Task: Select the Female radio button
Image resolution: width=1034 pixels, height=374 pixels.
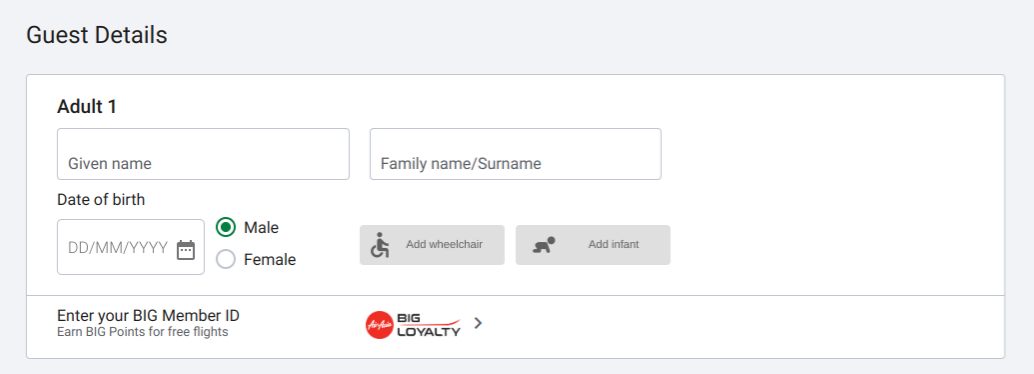Action: click(226, 259)
